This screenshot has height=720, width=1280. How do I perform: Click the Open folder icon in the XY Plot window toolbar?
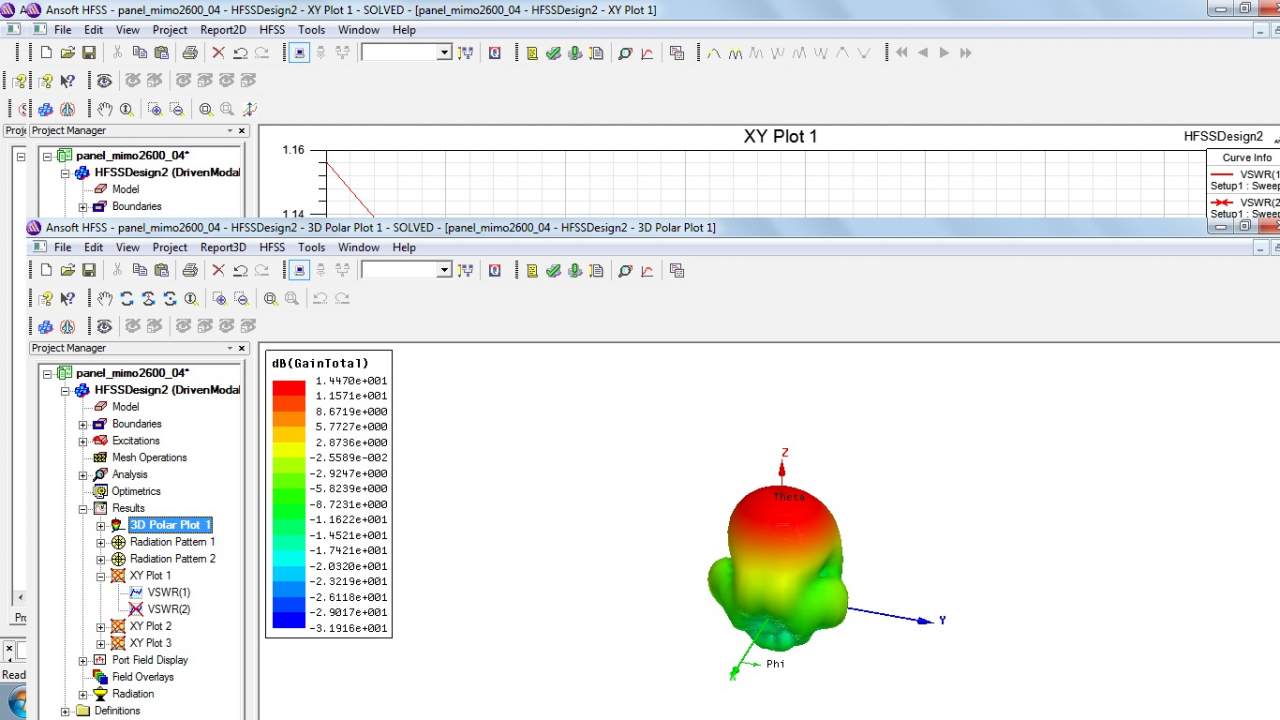pos(67,53)
